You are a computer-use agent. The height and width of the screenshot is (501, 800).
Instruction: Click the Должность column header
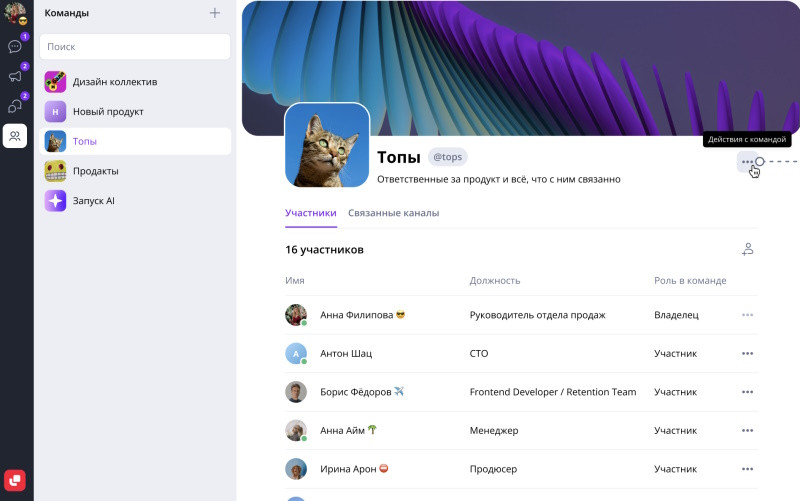pyautogui.click(x=495, y=281)
